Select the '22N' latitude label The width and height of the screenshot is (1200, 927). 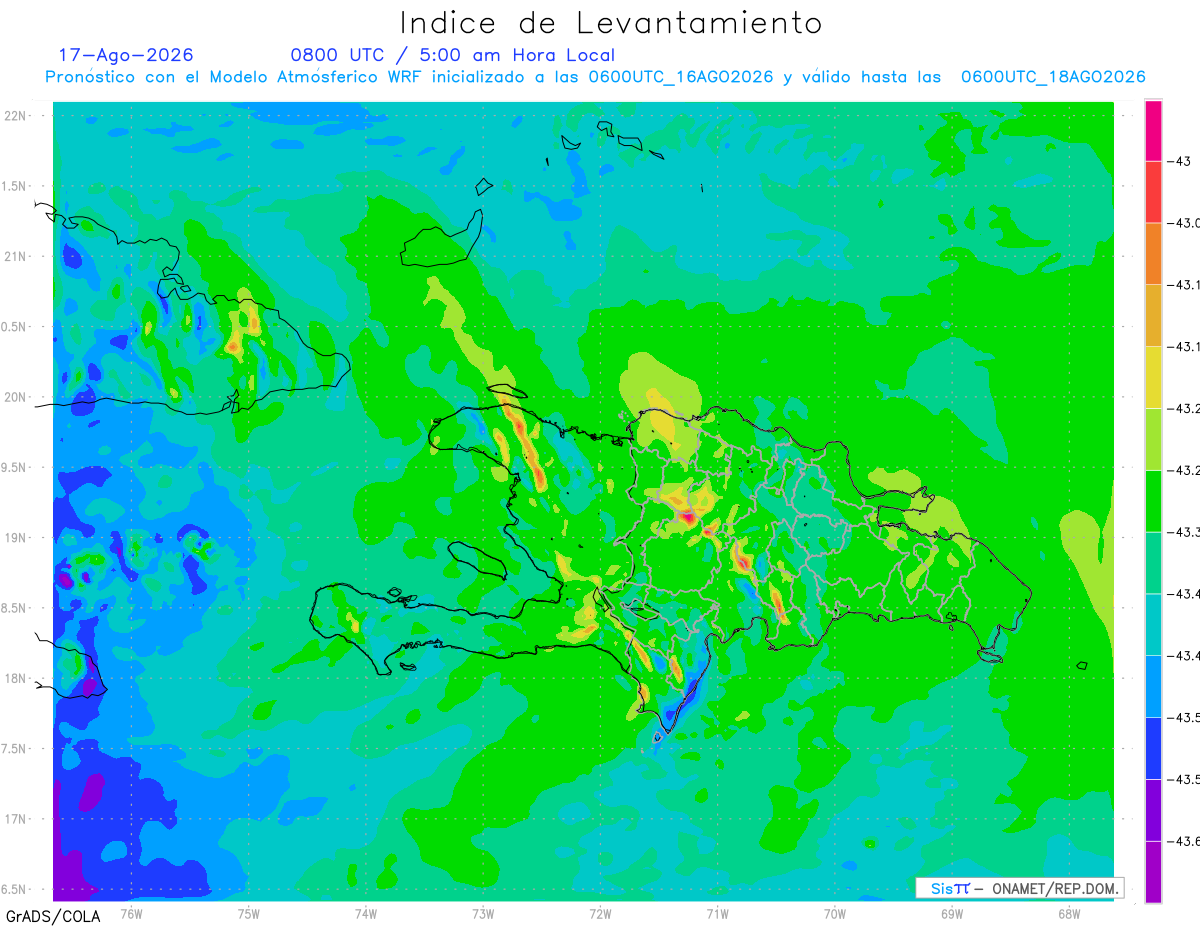pos(16,116)
